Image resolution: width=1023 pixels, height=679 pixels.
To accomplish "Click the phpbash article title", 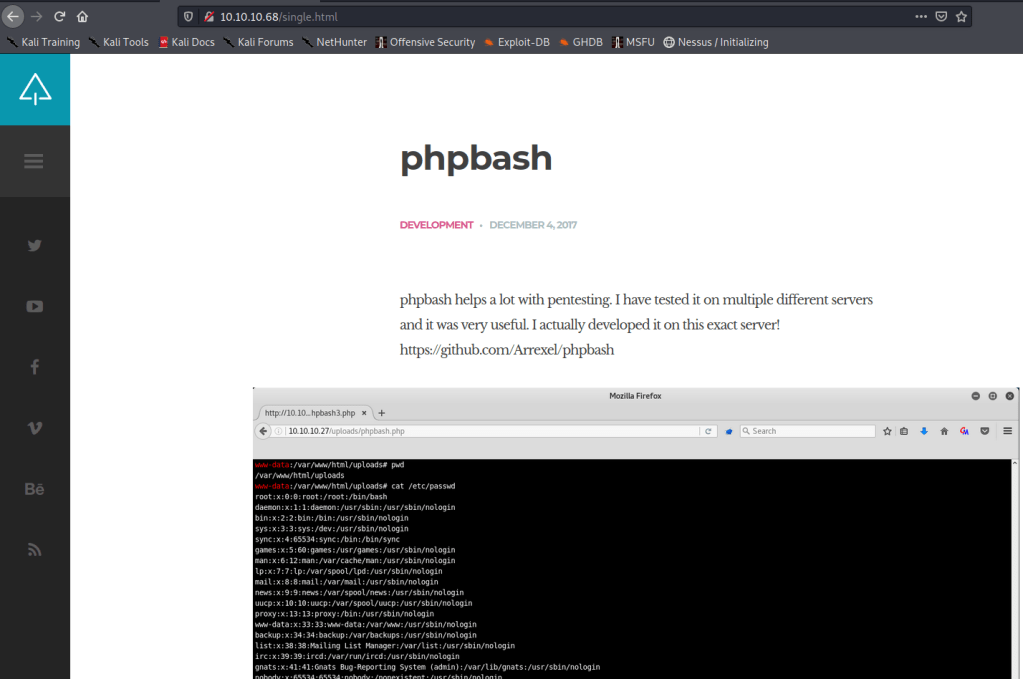I will (x=475, y=158).
